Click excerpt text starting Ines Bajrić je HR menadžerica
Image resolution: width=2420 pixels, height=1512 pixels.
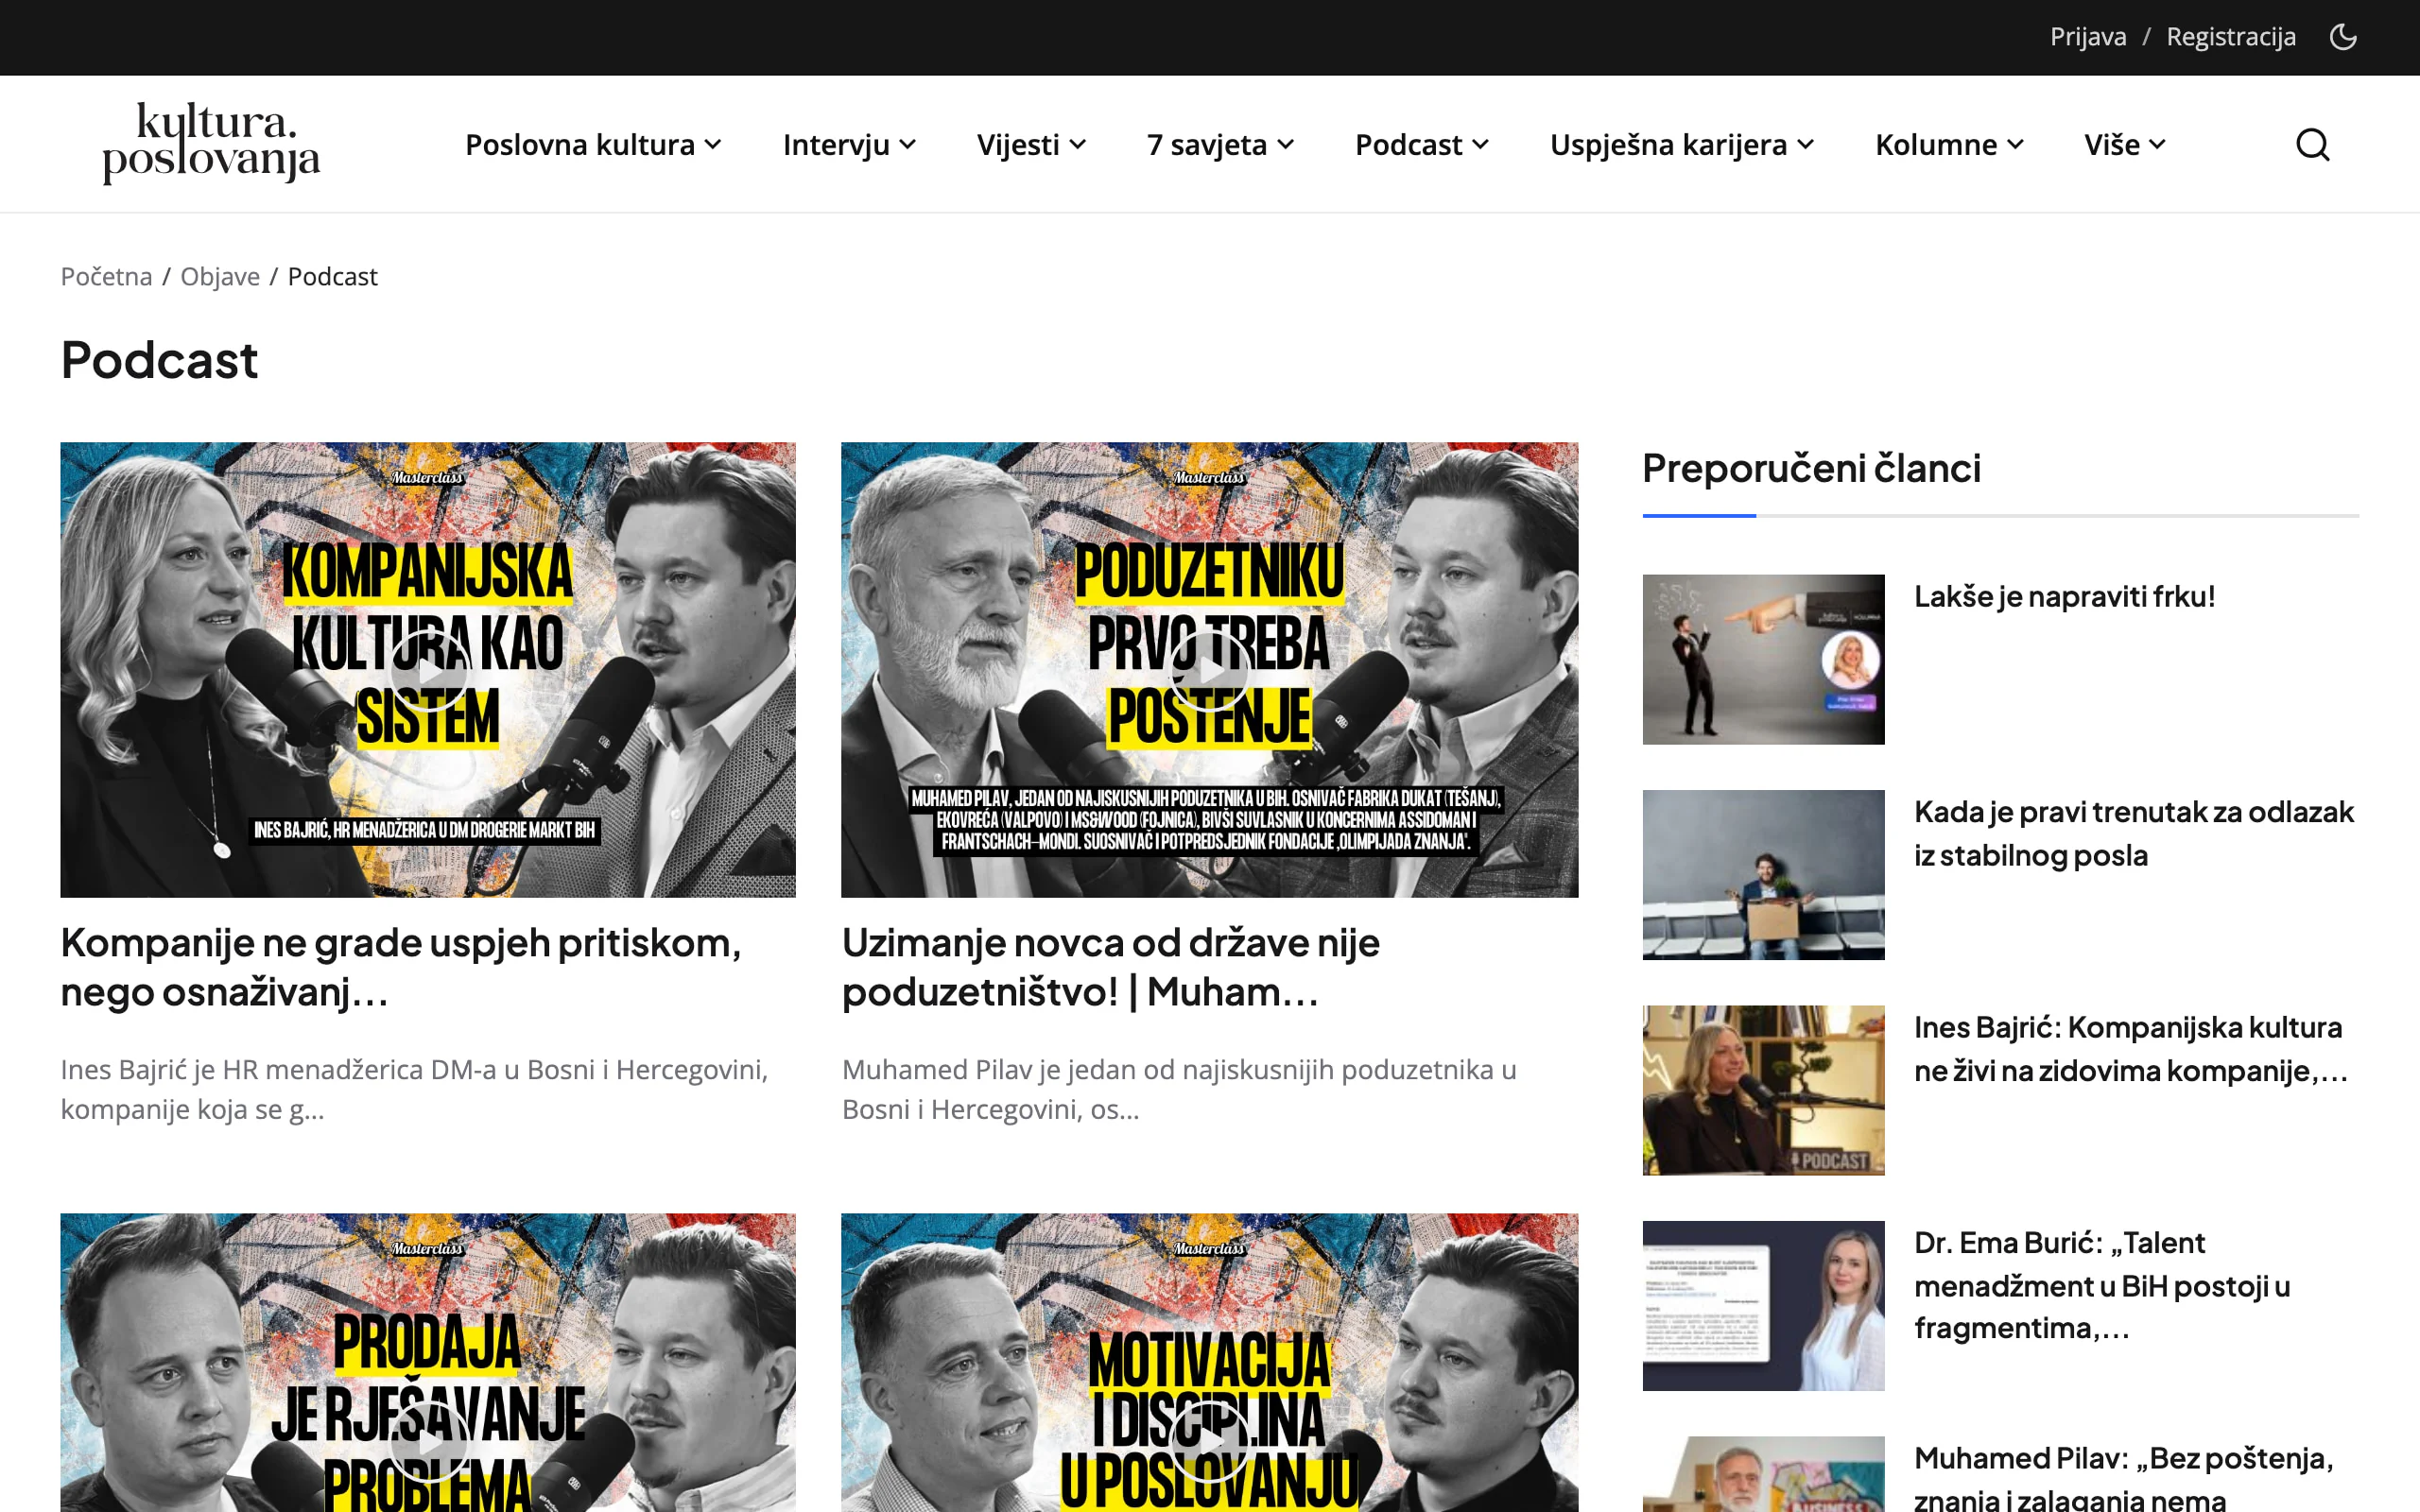pyautogui.click(x=414, y=1089)
